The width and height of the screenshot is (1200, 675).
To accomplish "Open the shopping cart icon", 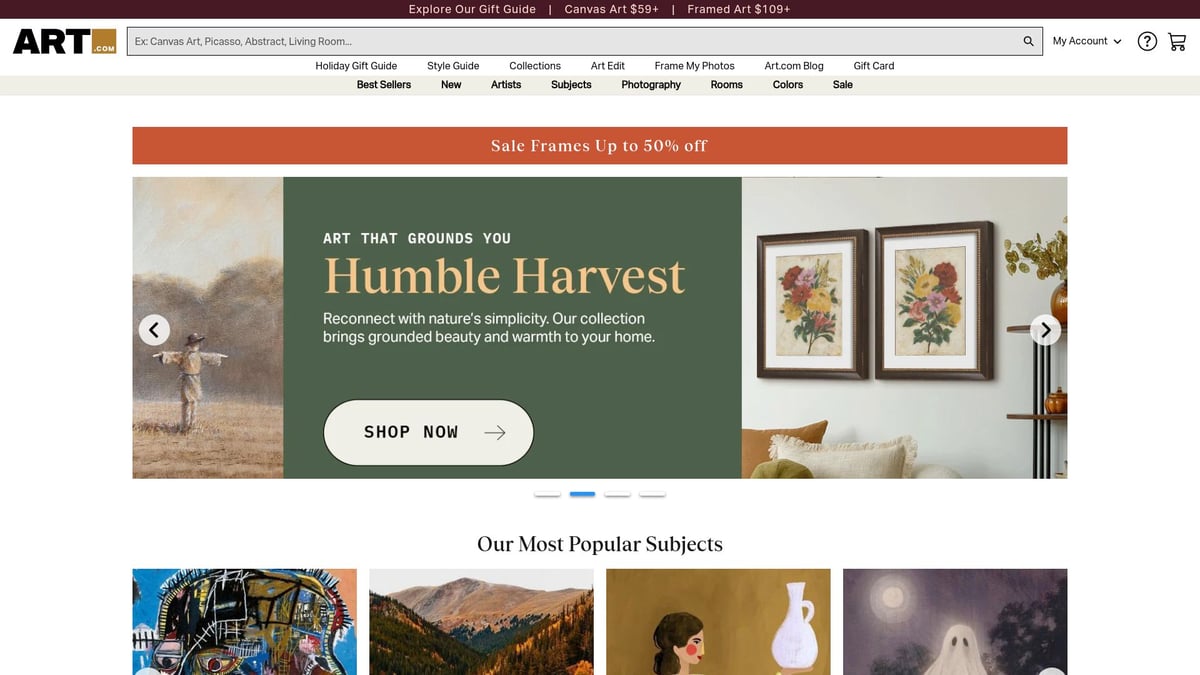I will pyautogui.click(x=1177, y=41).
